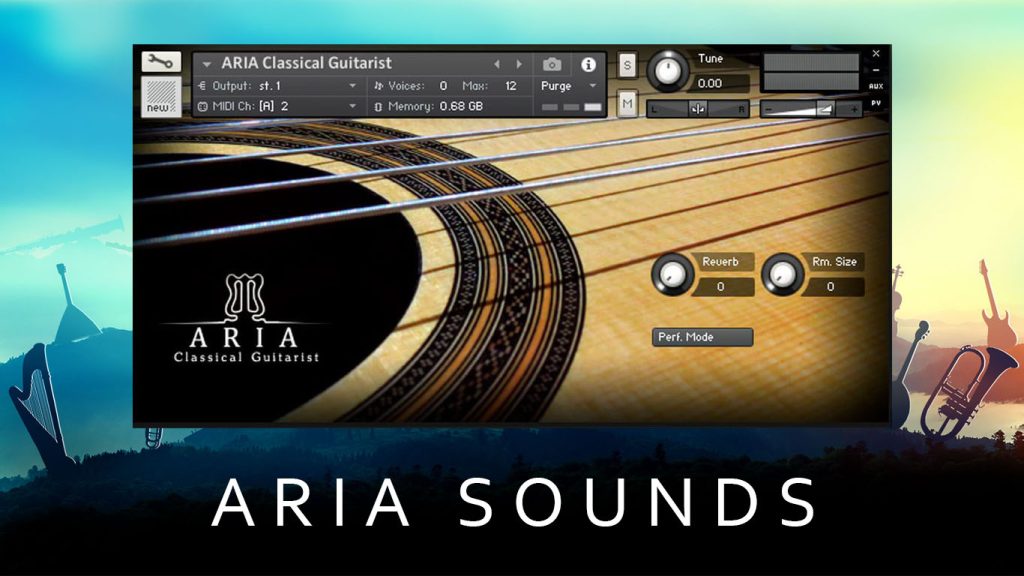Open the Purge dropdown menu

(x=568, y=86)
